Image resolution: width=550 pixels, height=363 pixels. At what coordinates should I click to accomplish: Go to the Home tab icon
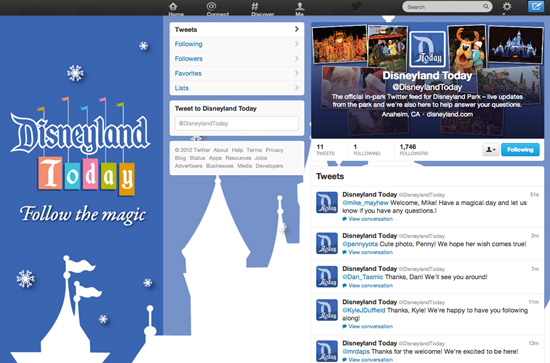pos(173,6)
